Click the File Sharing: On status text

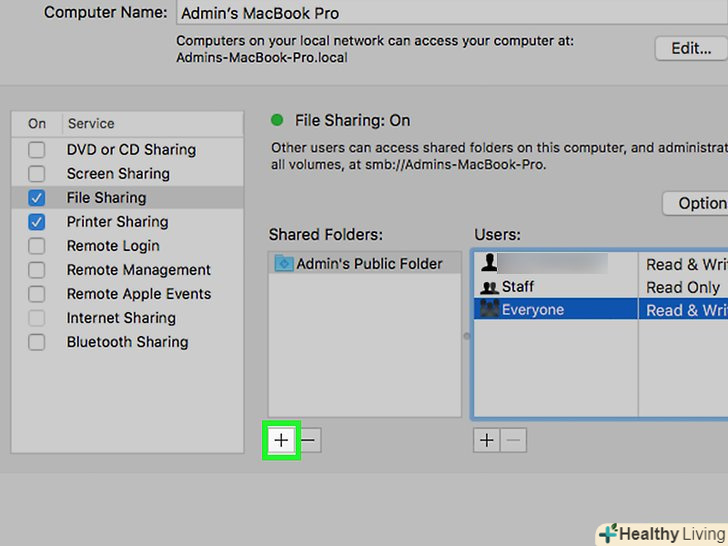[352, 121]
